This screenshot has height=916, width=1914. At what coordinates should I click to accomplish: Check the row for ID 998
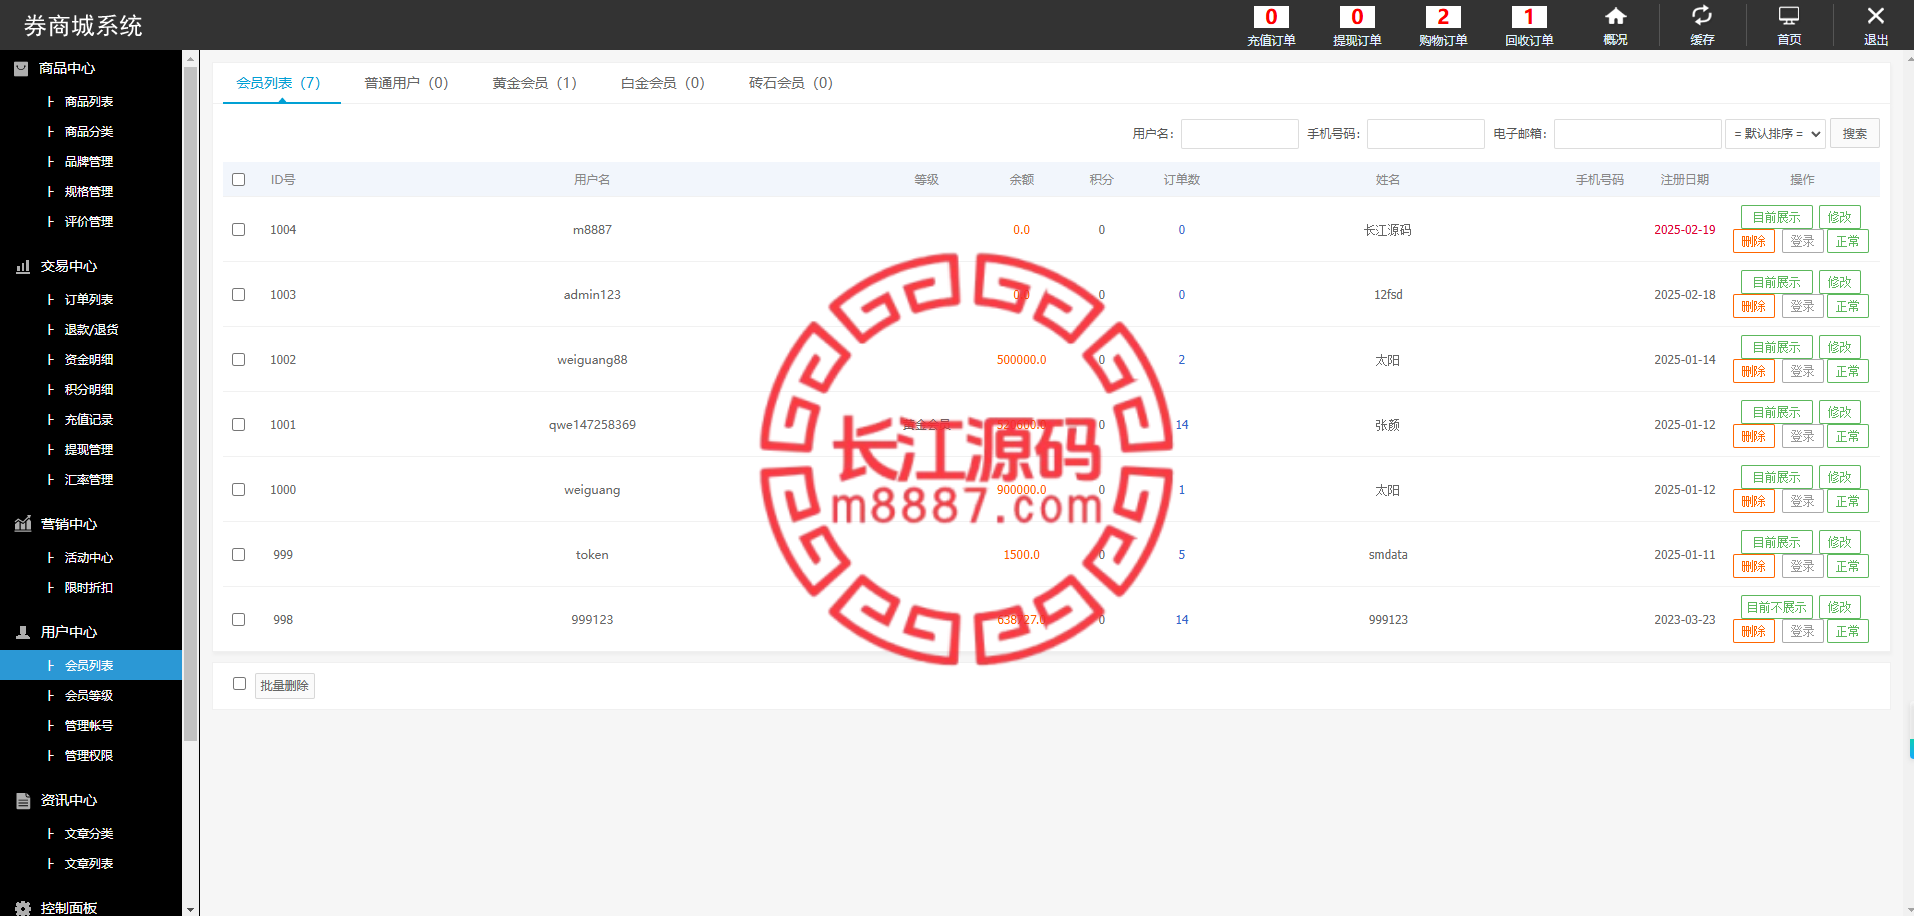pyautogui.click(x=238, y=619)
